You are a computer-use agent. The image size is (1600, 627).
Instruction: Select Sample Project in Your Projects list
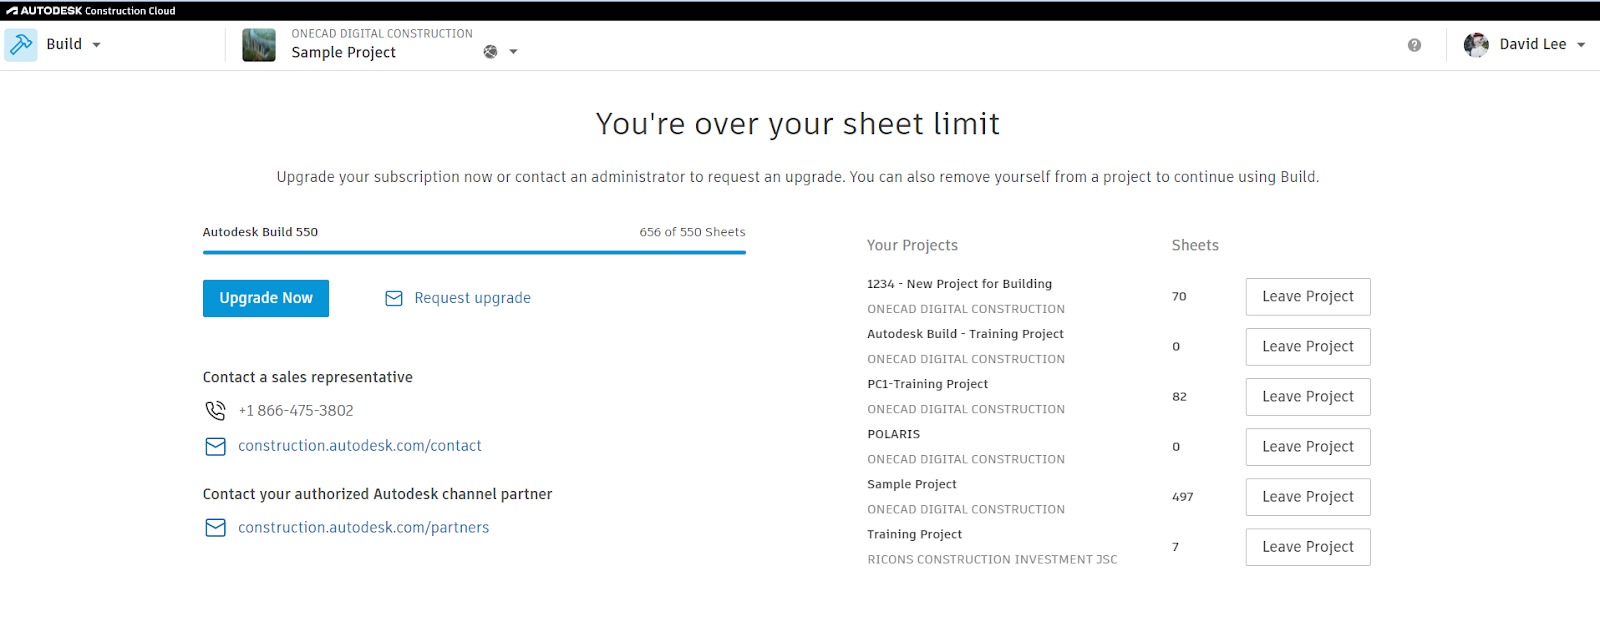pyautogui.click(x=912, y=484)
